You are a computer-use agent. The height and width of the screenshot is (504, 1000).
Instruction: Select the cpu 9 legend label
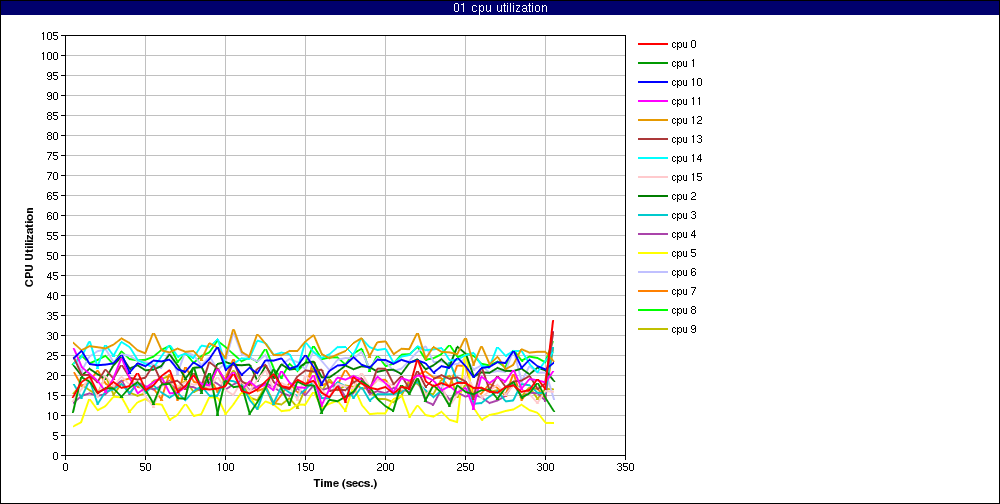click(684, 329)
